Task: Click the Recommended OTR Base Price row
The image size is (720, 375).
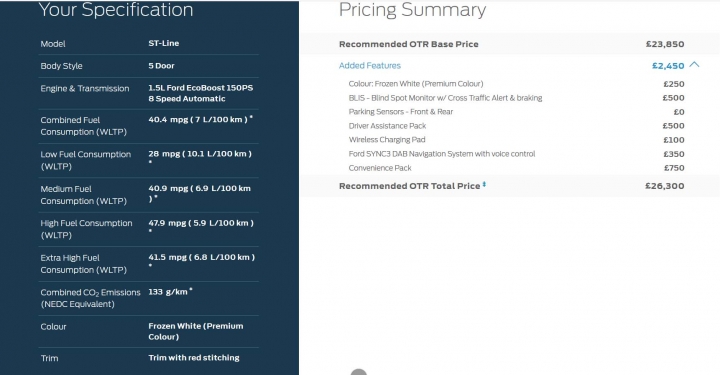Action: (511, 44)
